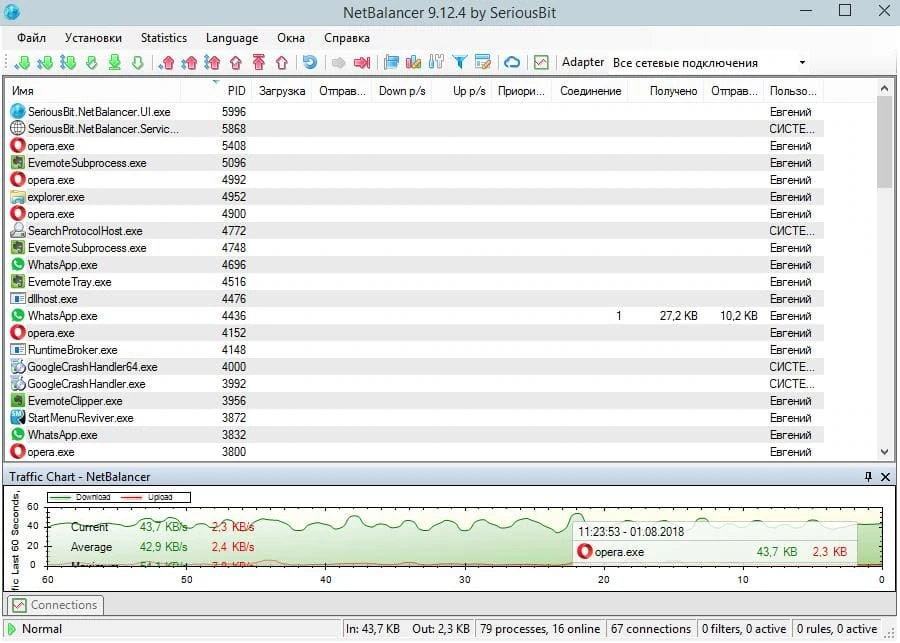Open the Statistics menu
The width and height of the screenshot is (900, 643).
tap(164, 38)
